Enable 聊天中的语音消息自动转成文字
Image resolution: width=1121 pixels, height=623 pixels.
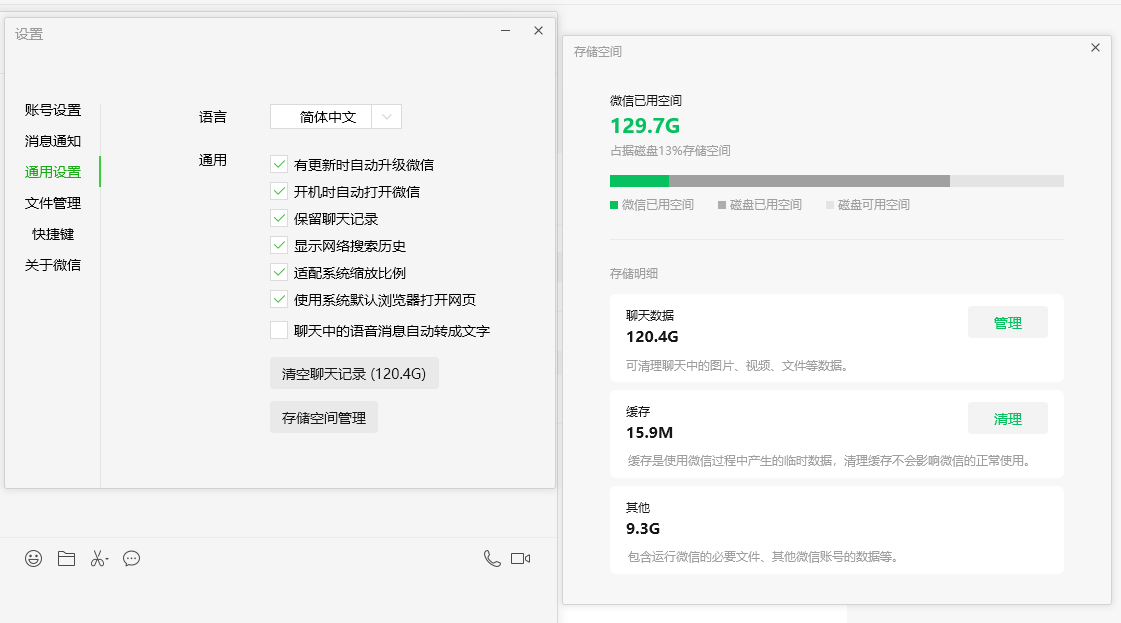[279, 330]
